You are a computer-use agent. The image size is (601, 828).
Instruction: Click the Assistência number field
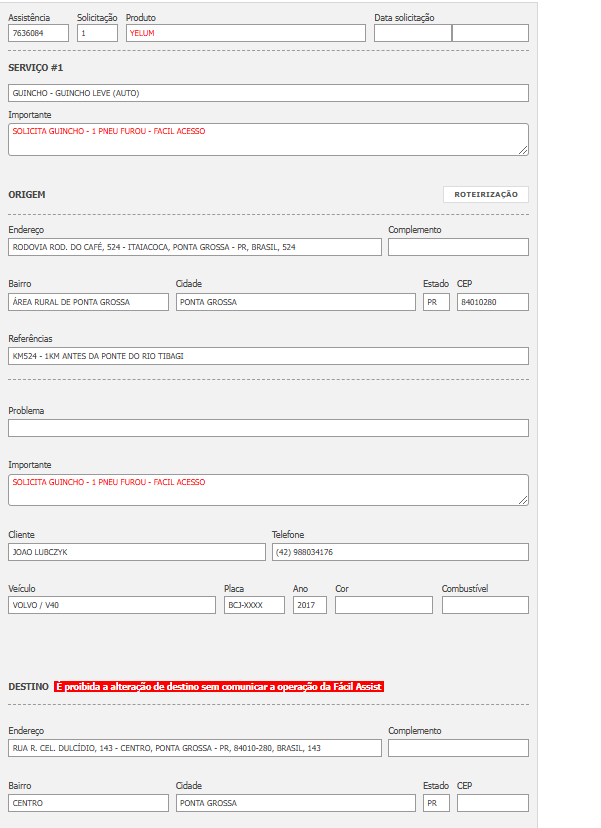pyautogui.click(x=38, y=33)
